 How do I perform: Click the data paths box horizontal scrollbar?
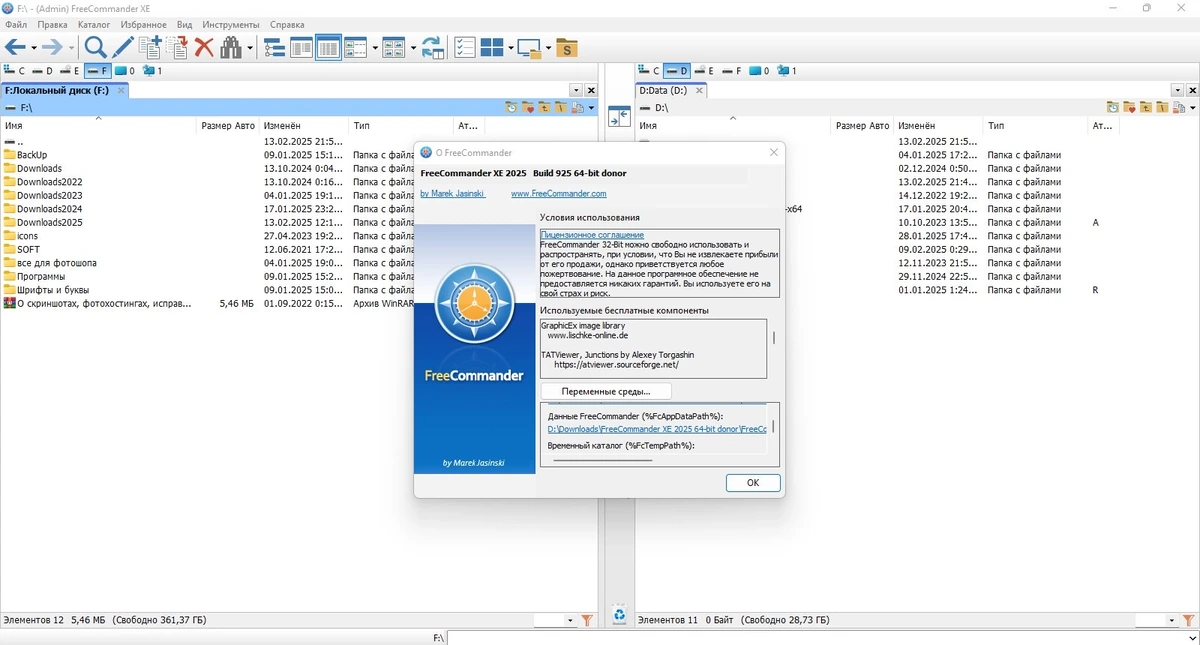point(603,461)
